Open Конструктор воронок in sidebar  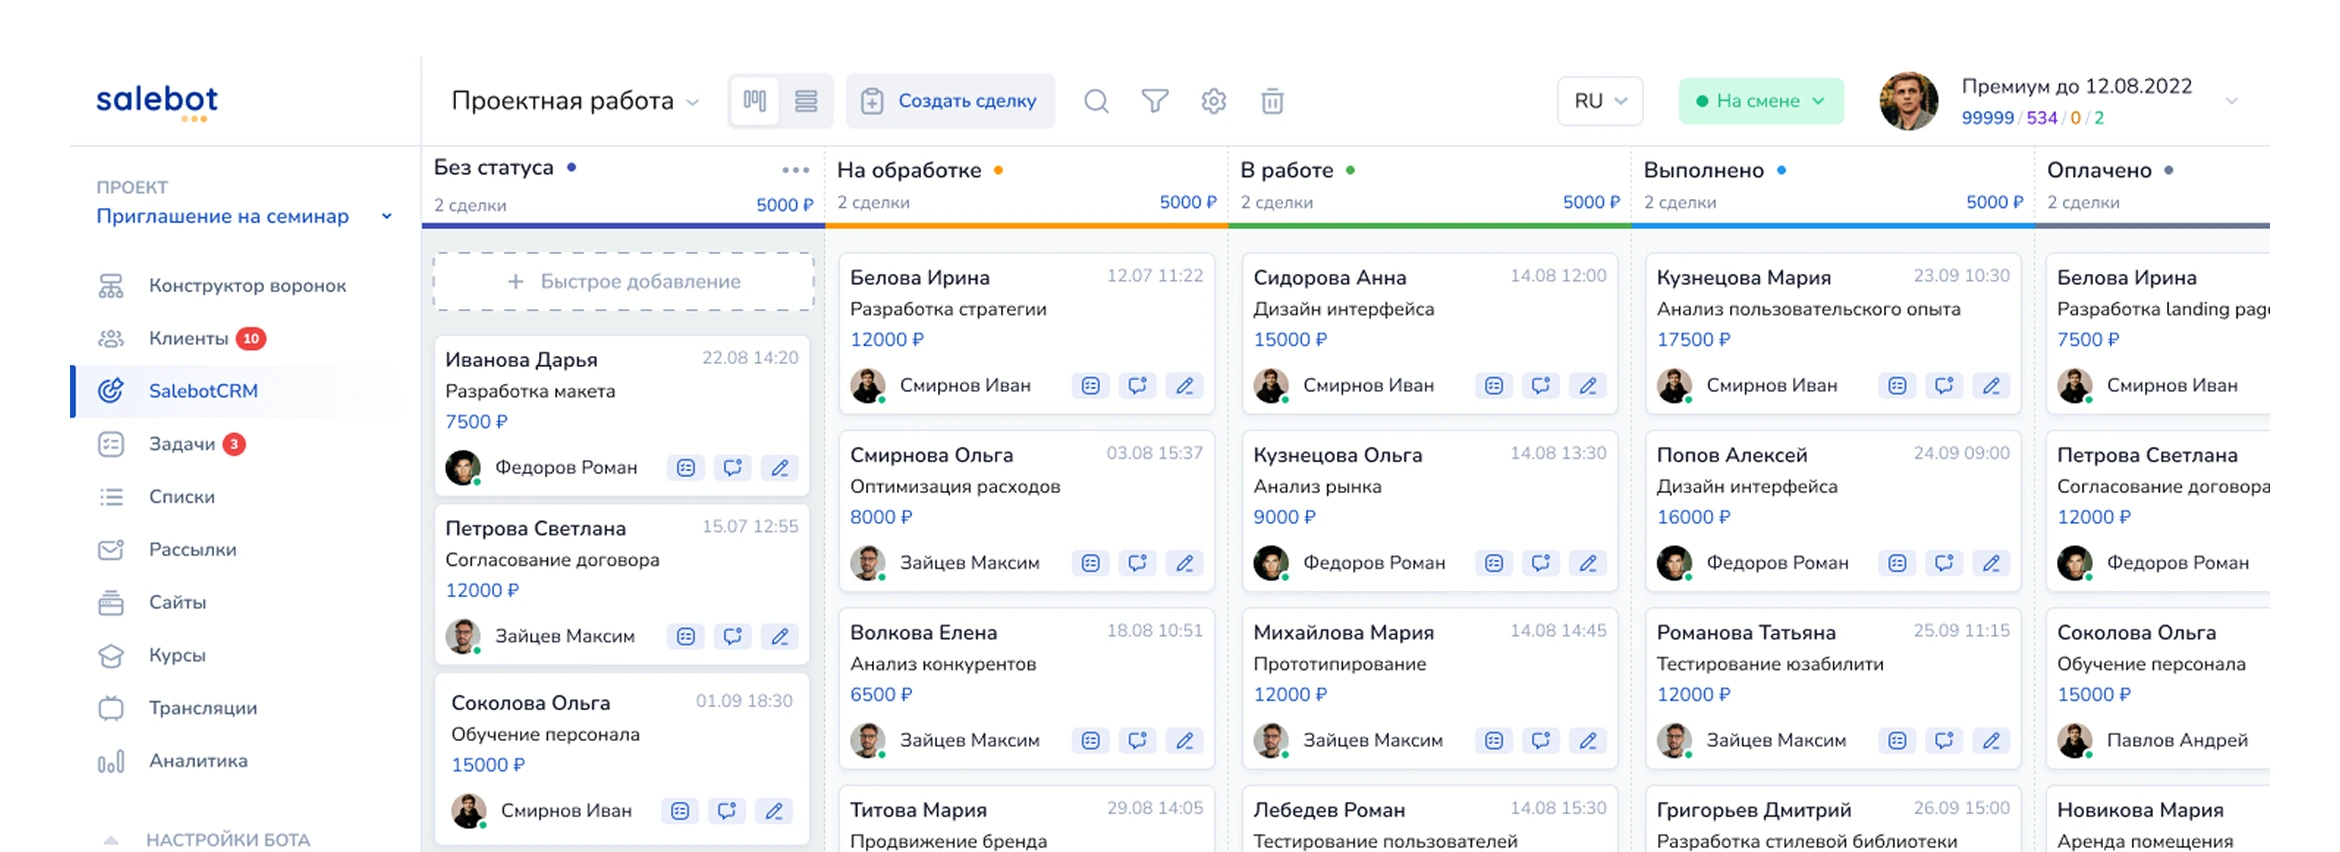tap(247, 286)
